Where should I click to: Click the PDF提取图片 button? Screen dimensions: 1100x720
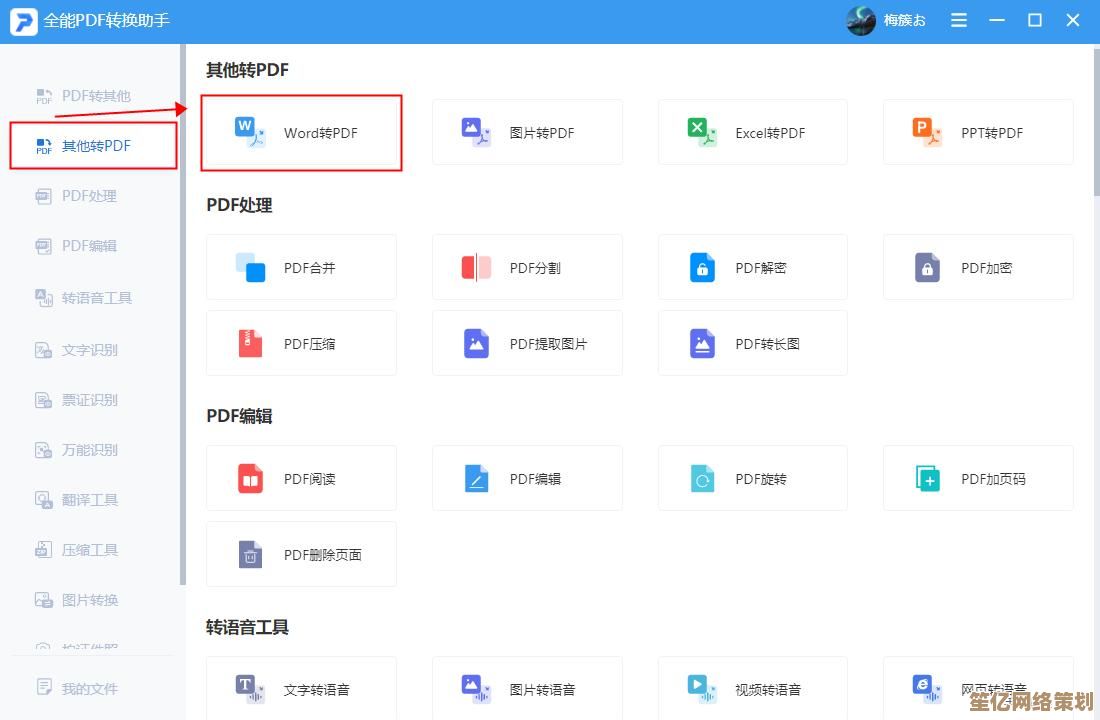coord(527,343)
